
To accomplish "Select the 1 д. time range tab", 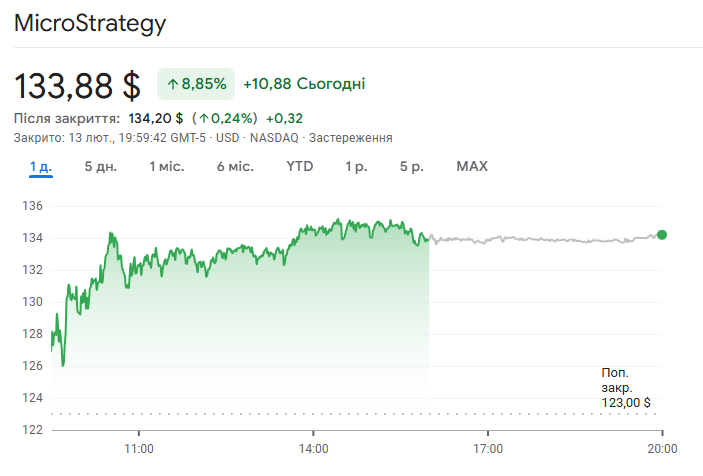I will (41, 166).
